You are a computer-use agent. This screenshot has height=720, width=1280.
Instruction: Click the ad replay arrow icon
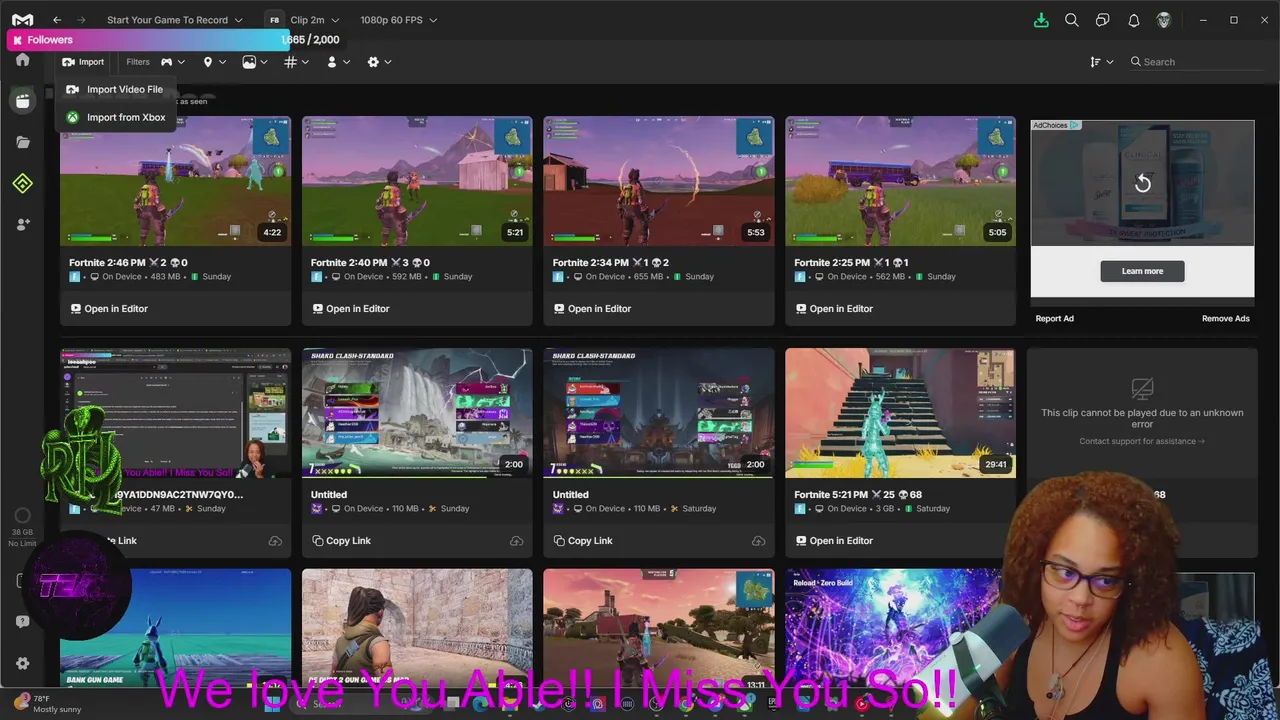[x=1142, y=183]
